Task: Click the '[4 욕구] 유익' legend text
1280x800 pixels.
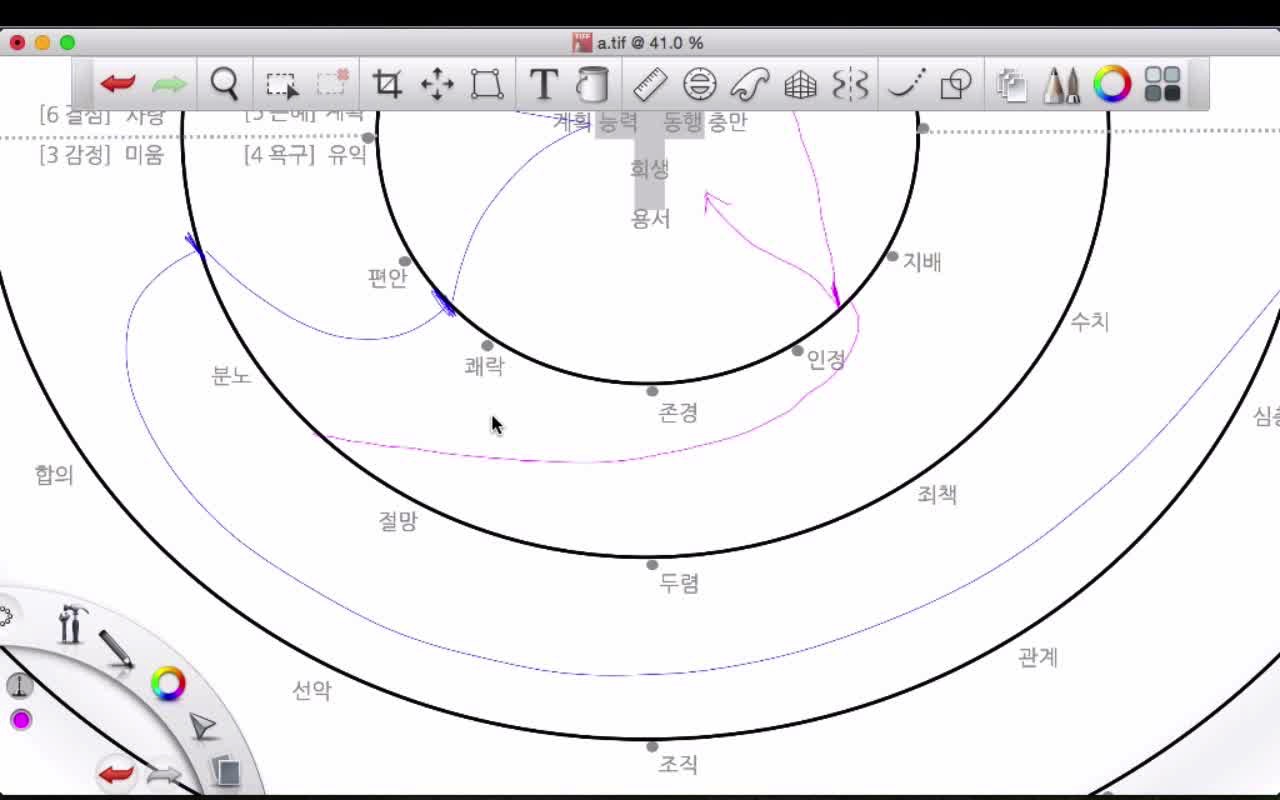Action: pos(306,155)
